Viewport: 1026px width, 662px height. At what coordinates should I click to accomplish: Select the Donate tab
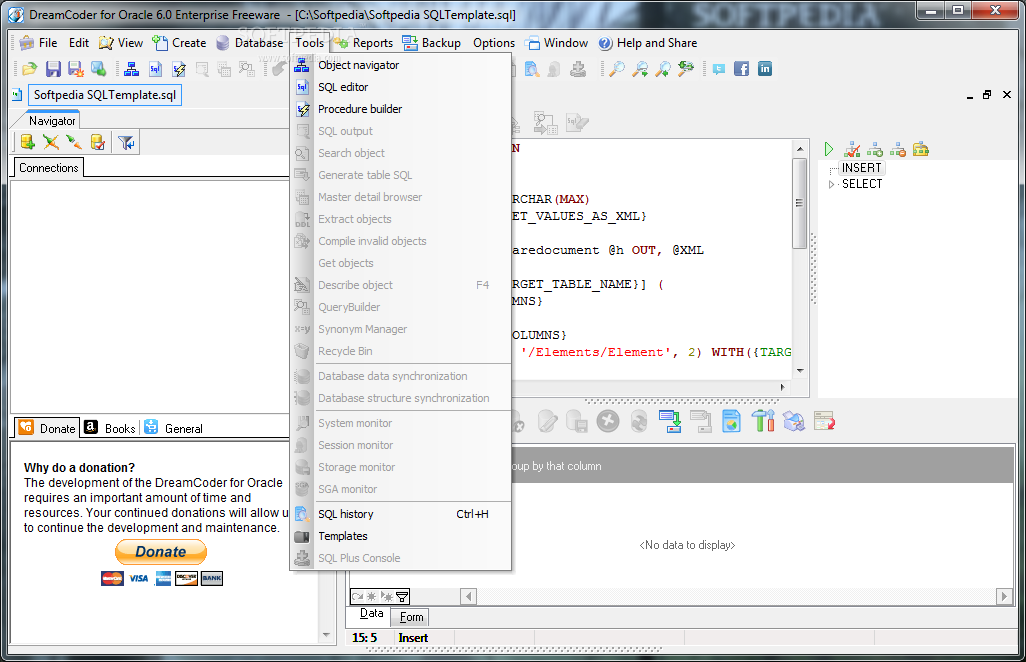[47, 428]
